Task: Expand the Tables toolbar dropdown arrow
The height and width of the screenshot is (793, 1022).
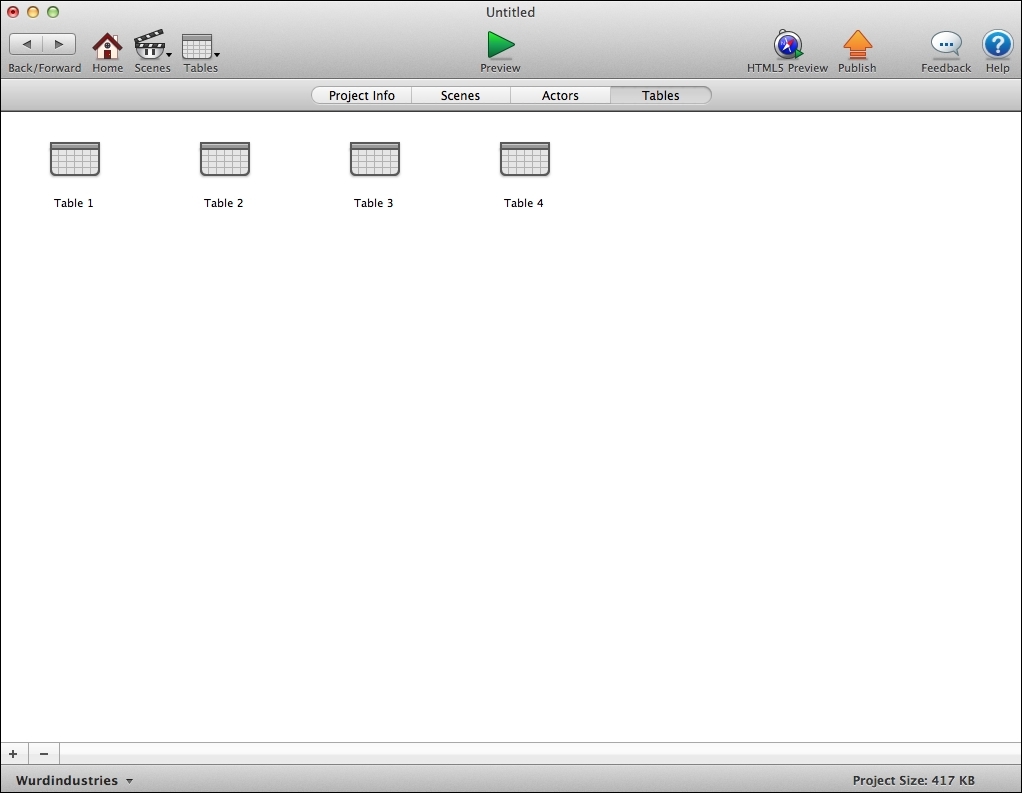Action: (217, 55)
